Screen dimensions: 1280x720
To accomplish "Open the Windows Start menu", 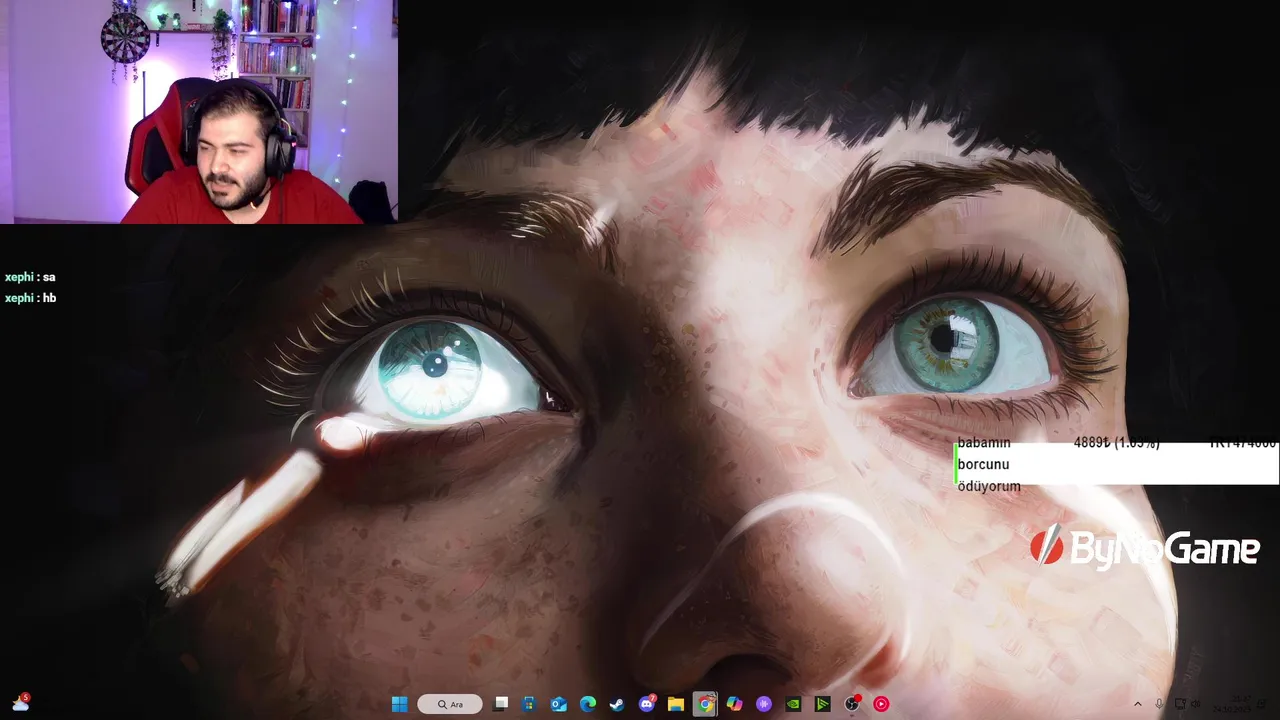I will pyautogui.click(x=399, y=704).
